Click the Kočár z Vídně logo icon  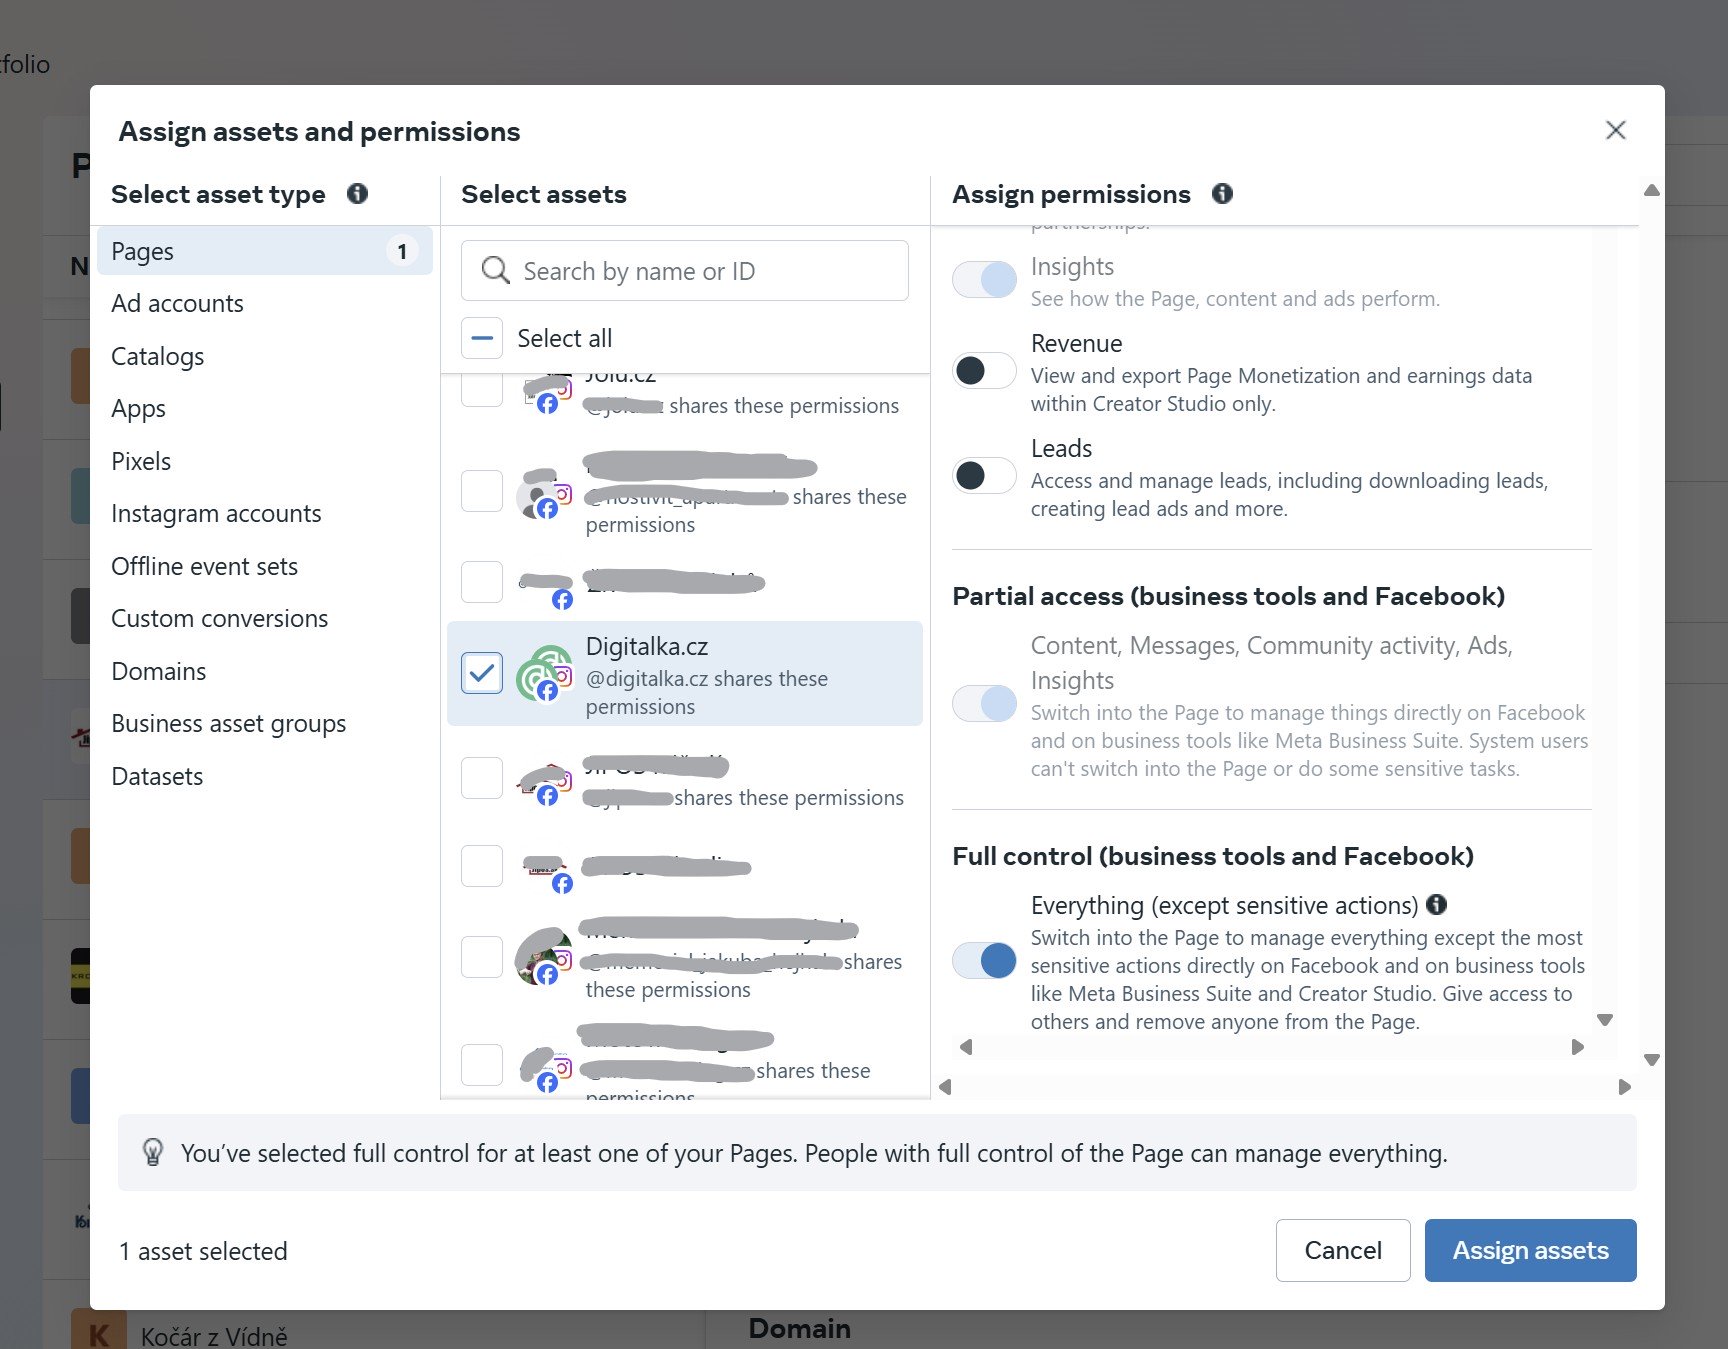[x=98, y=1334]
